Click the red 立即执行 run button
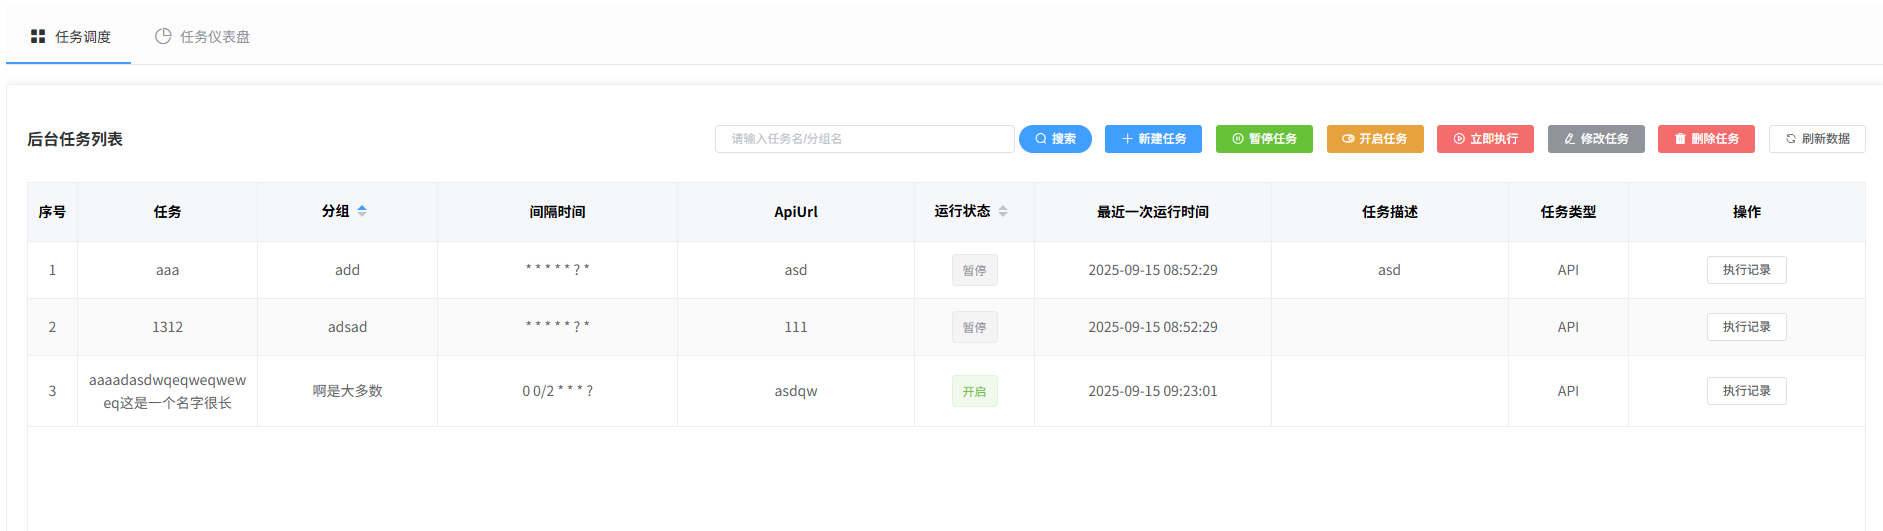This screenshot has height=531, width=1883. pyautogui.click(x=1485, y=139)
